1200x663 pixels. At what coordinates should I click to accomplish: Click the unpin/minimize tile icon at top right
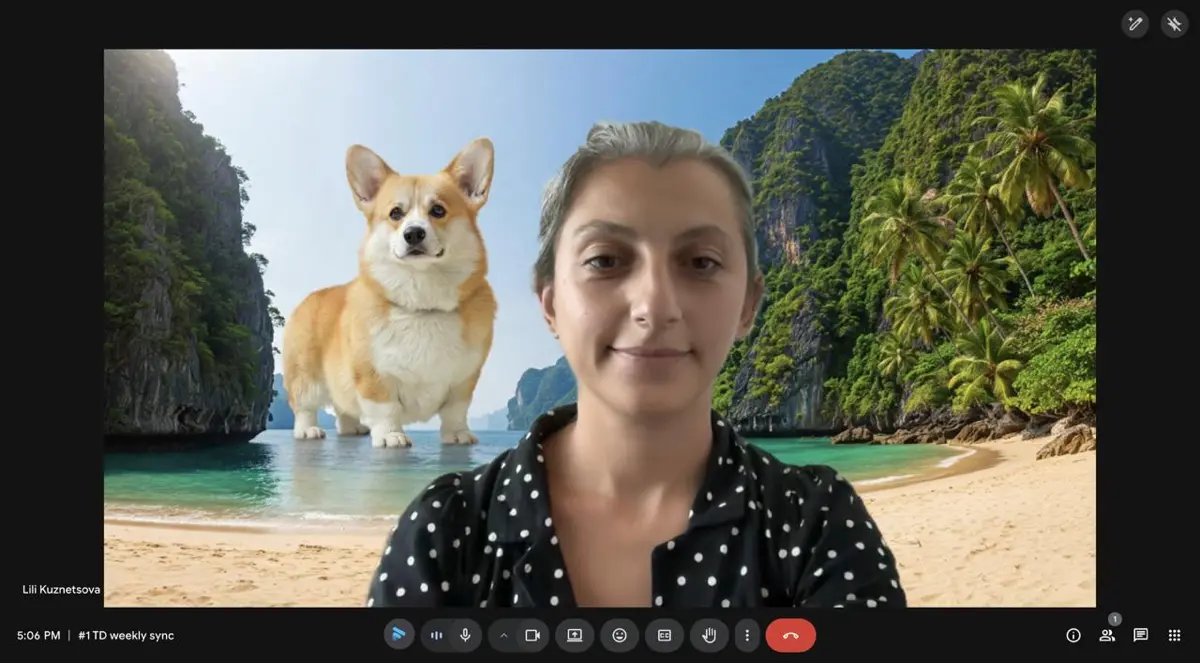(x=1174, y=24)
